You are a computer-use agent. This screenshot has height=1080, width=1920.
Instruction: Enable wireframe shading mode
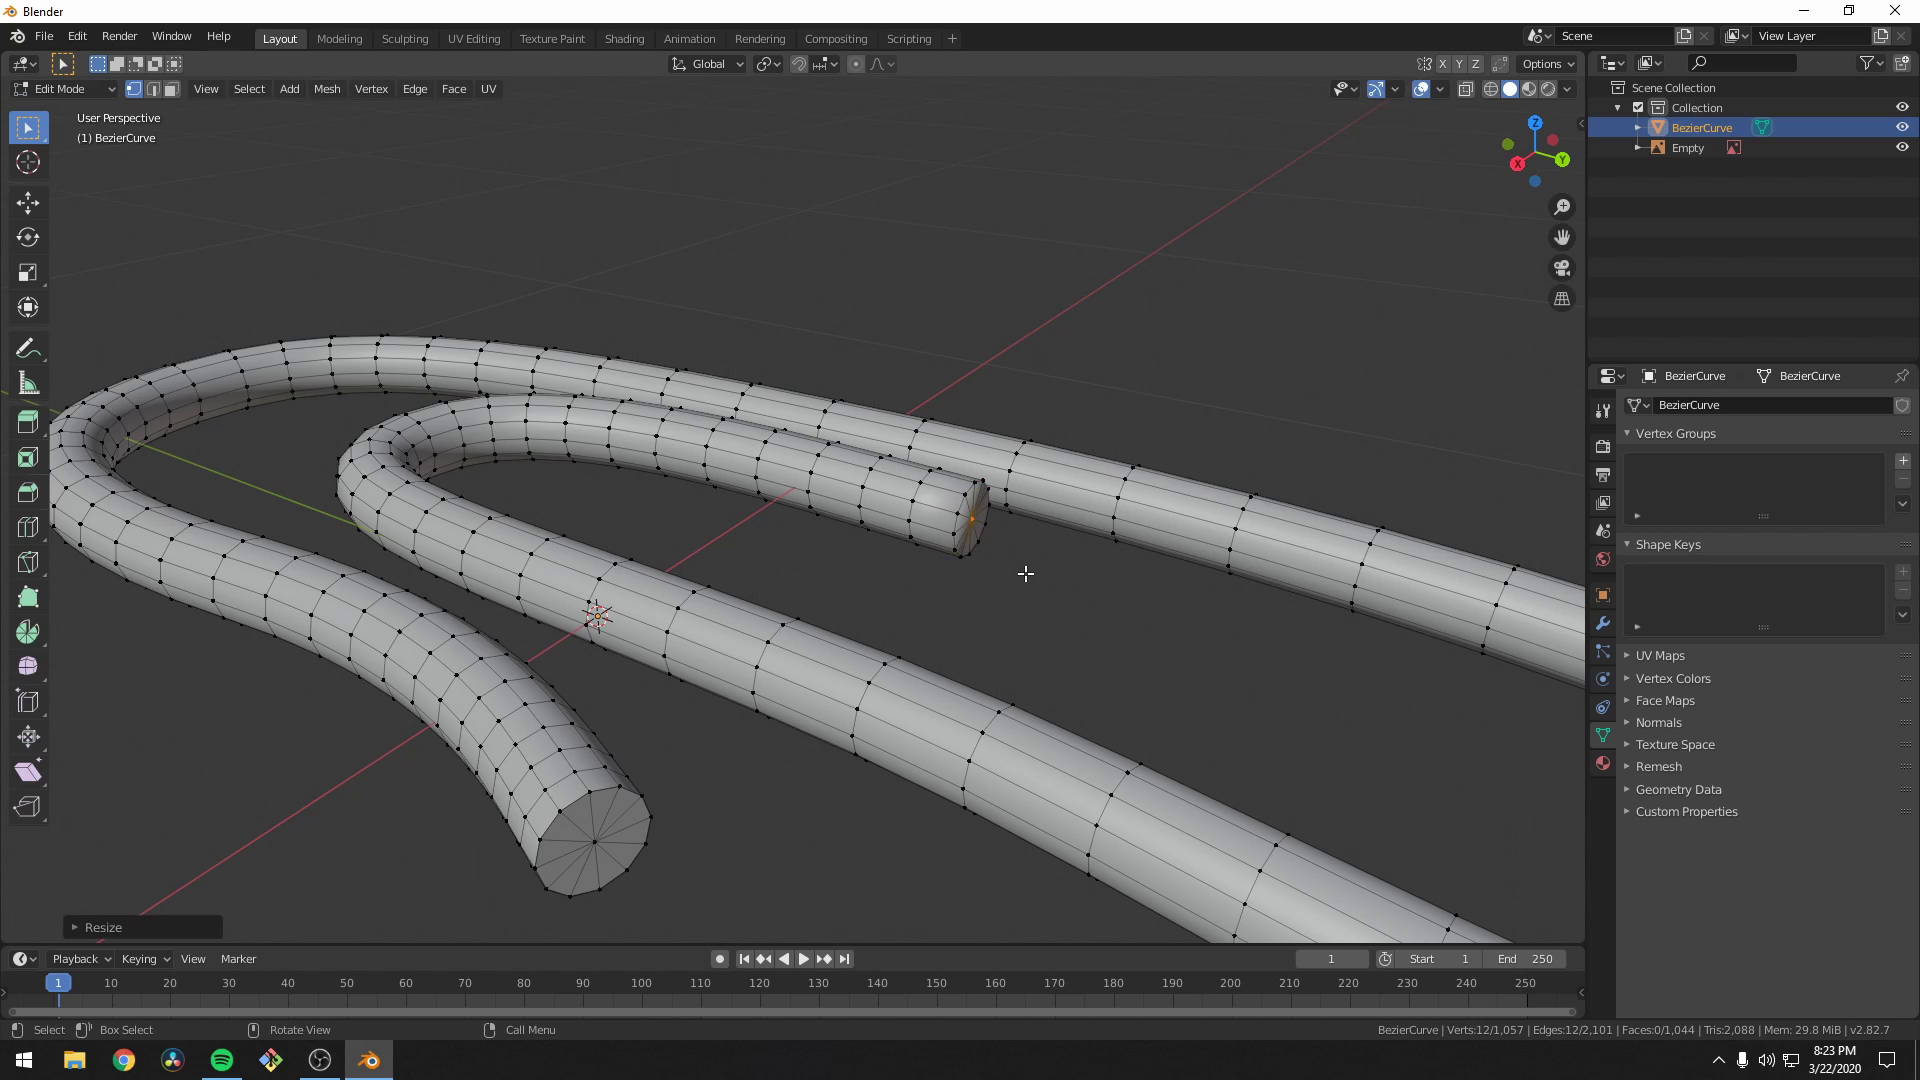click(x=1489, y=88)
